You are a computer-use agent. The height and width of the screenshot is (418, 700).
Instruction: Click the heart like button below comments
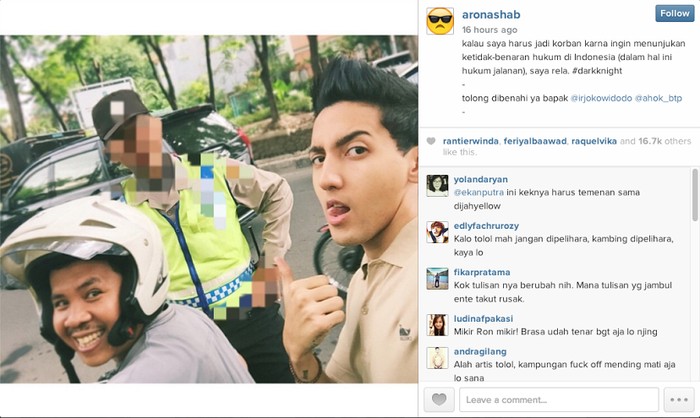coord(439,399)
